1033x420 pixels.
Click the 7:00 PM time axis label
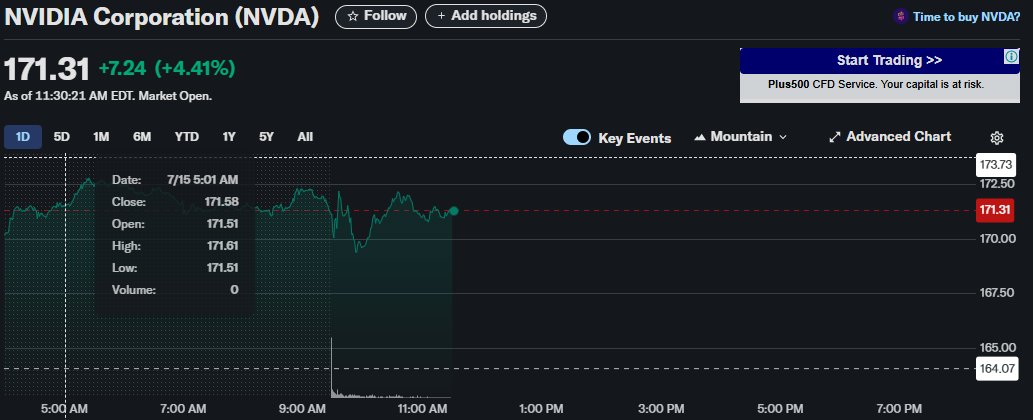pyautogui.click(x=899, y=409)
